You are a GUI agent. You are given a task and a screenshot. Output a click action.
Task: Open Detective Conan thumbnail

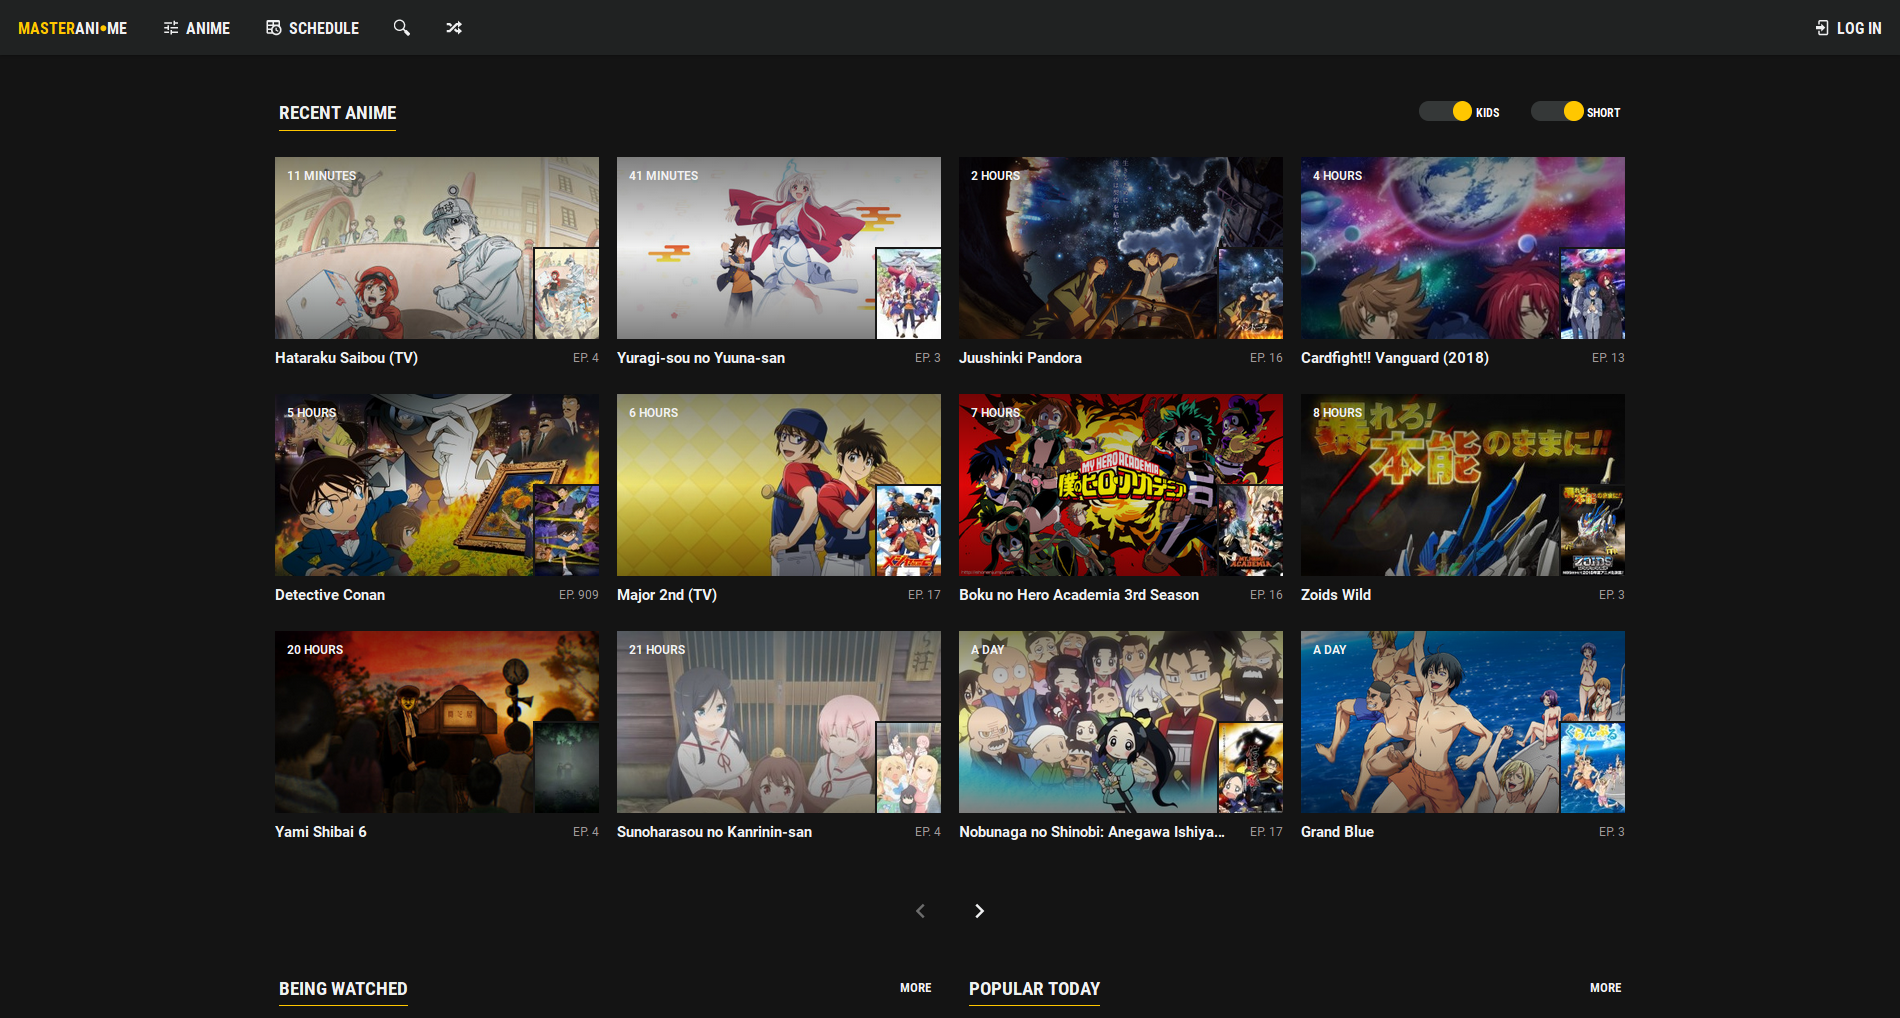(x=437, y=485)
